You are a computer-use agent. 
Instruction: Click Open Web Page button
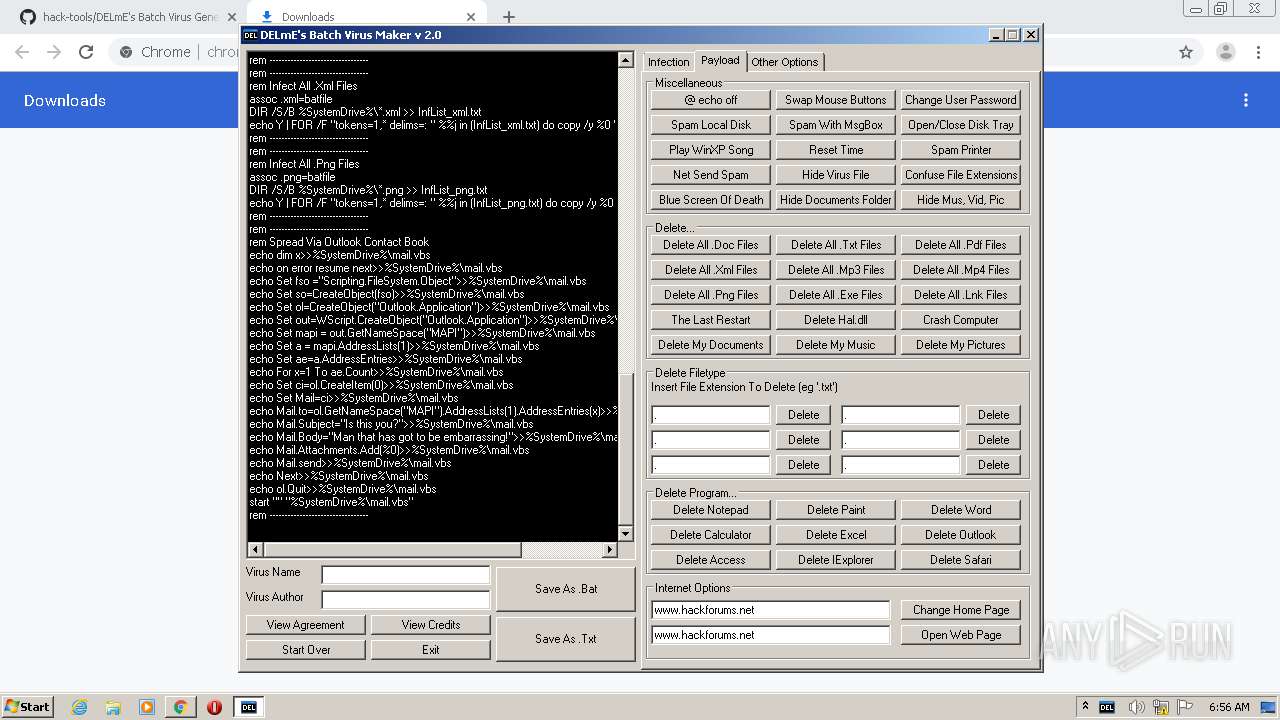(961, 635)
